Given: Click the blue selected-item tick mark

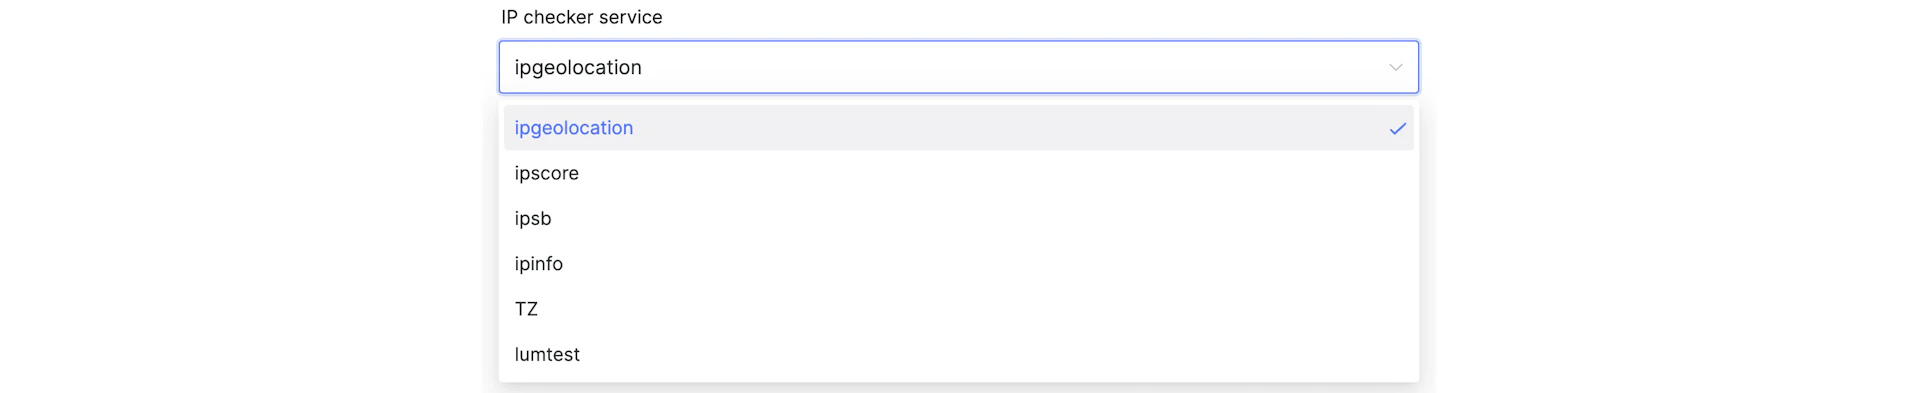Looking at the screenshot, I should (x=1397, y=128).
